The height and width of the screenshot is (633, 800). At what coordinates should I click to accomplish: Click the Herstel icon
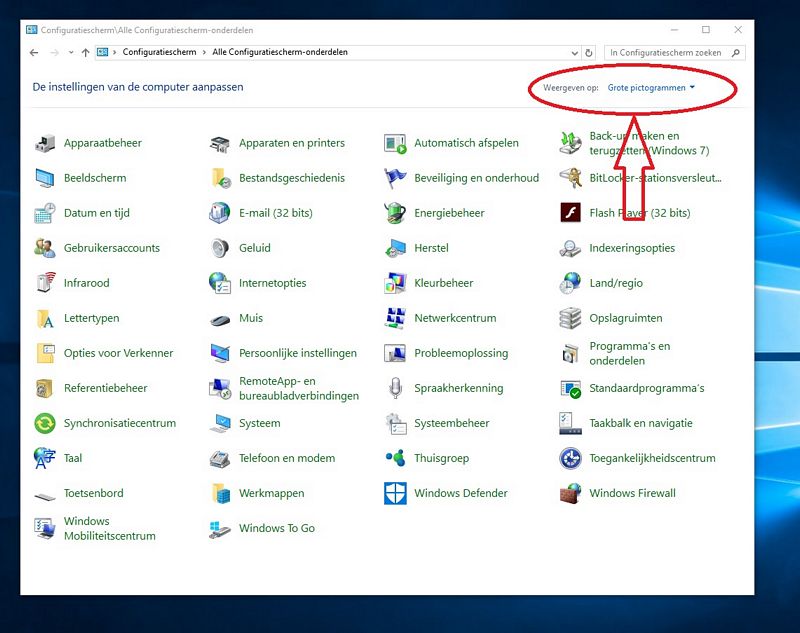click(395, 248)
